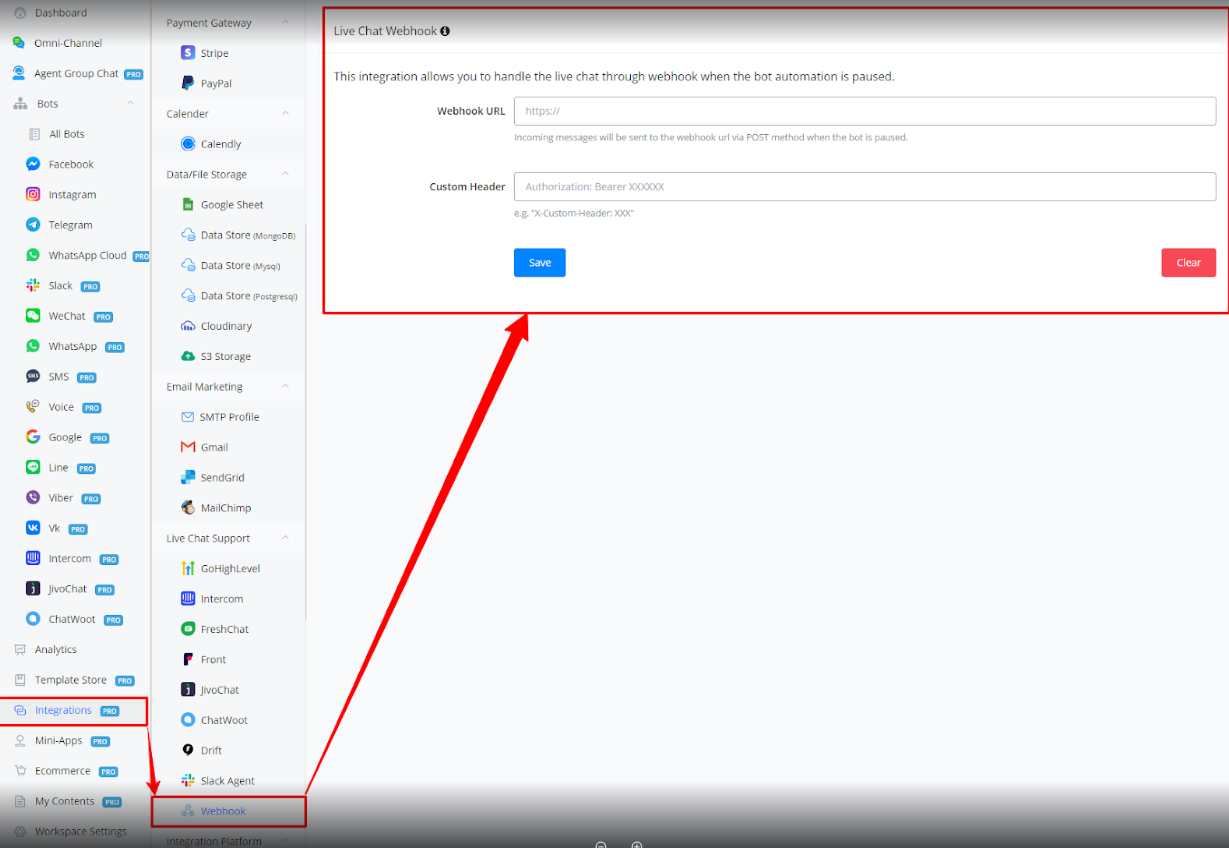Click the Stripe icon in Payment Gateway
Image resolution: width=1229 pixels, height=848 pixels.
click(x=188, y=53)
